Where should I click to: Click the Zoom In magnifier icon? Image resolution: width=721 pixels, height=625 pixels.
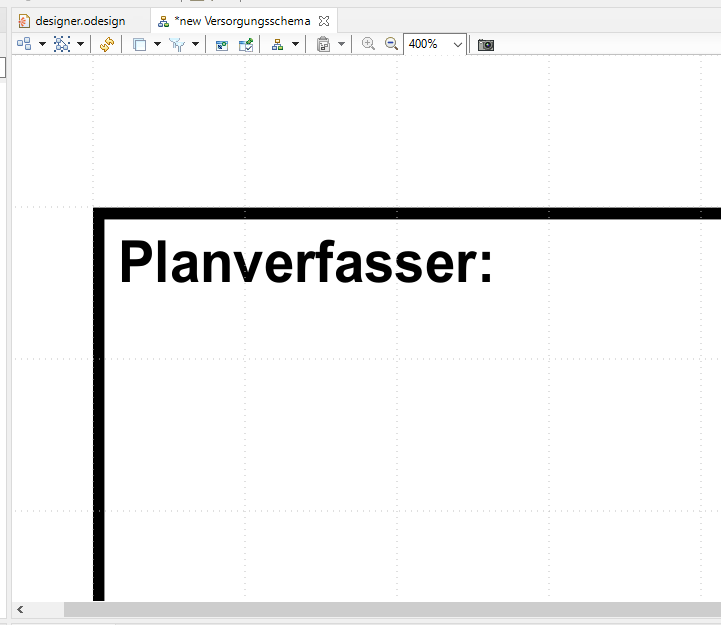pos(368,44)
